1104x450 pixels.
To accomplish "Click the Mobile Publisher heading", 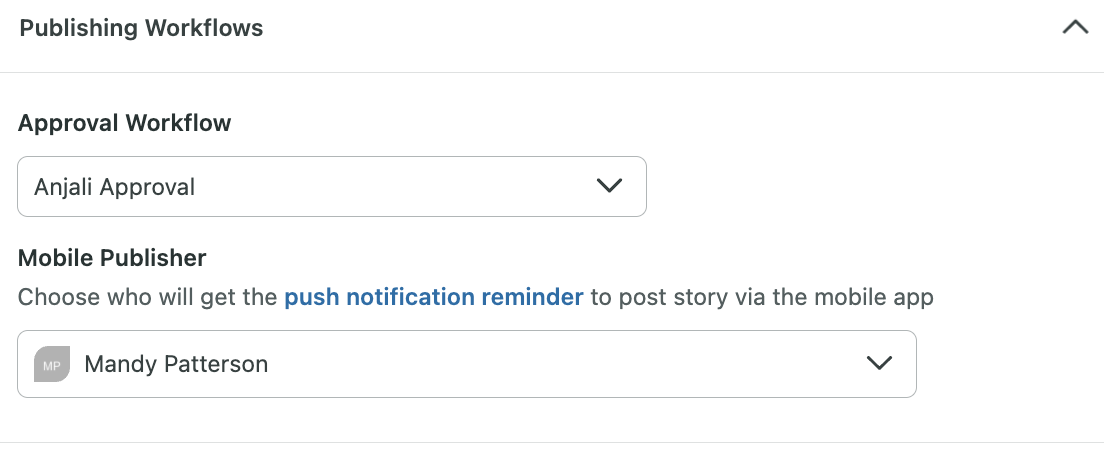I will 112,258.
